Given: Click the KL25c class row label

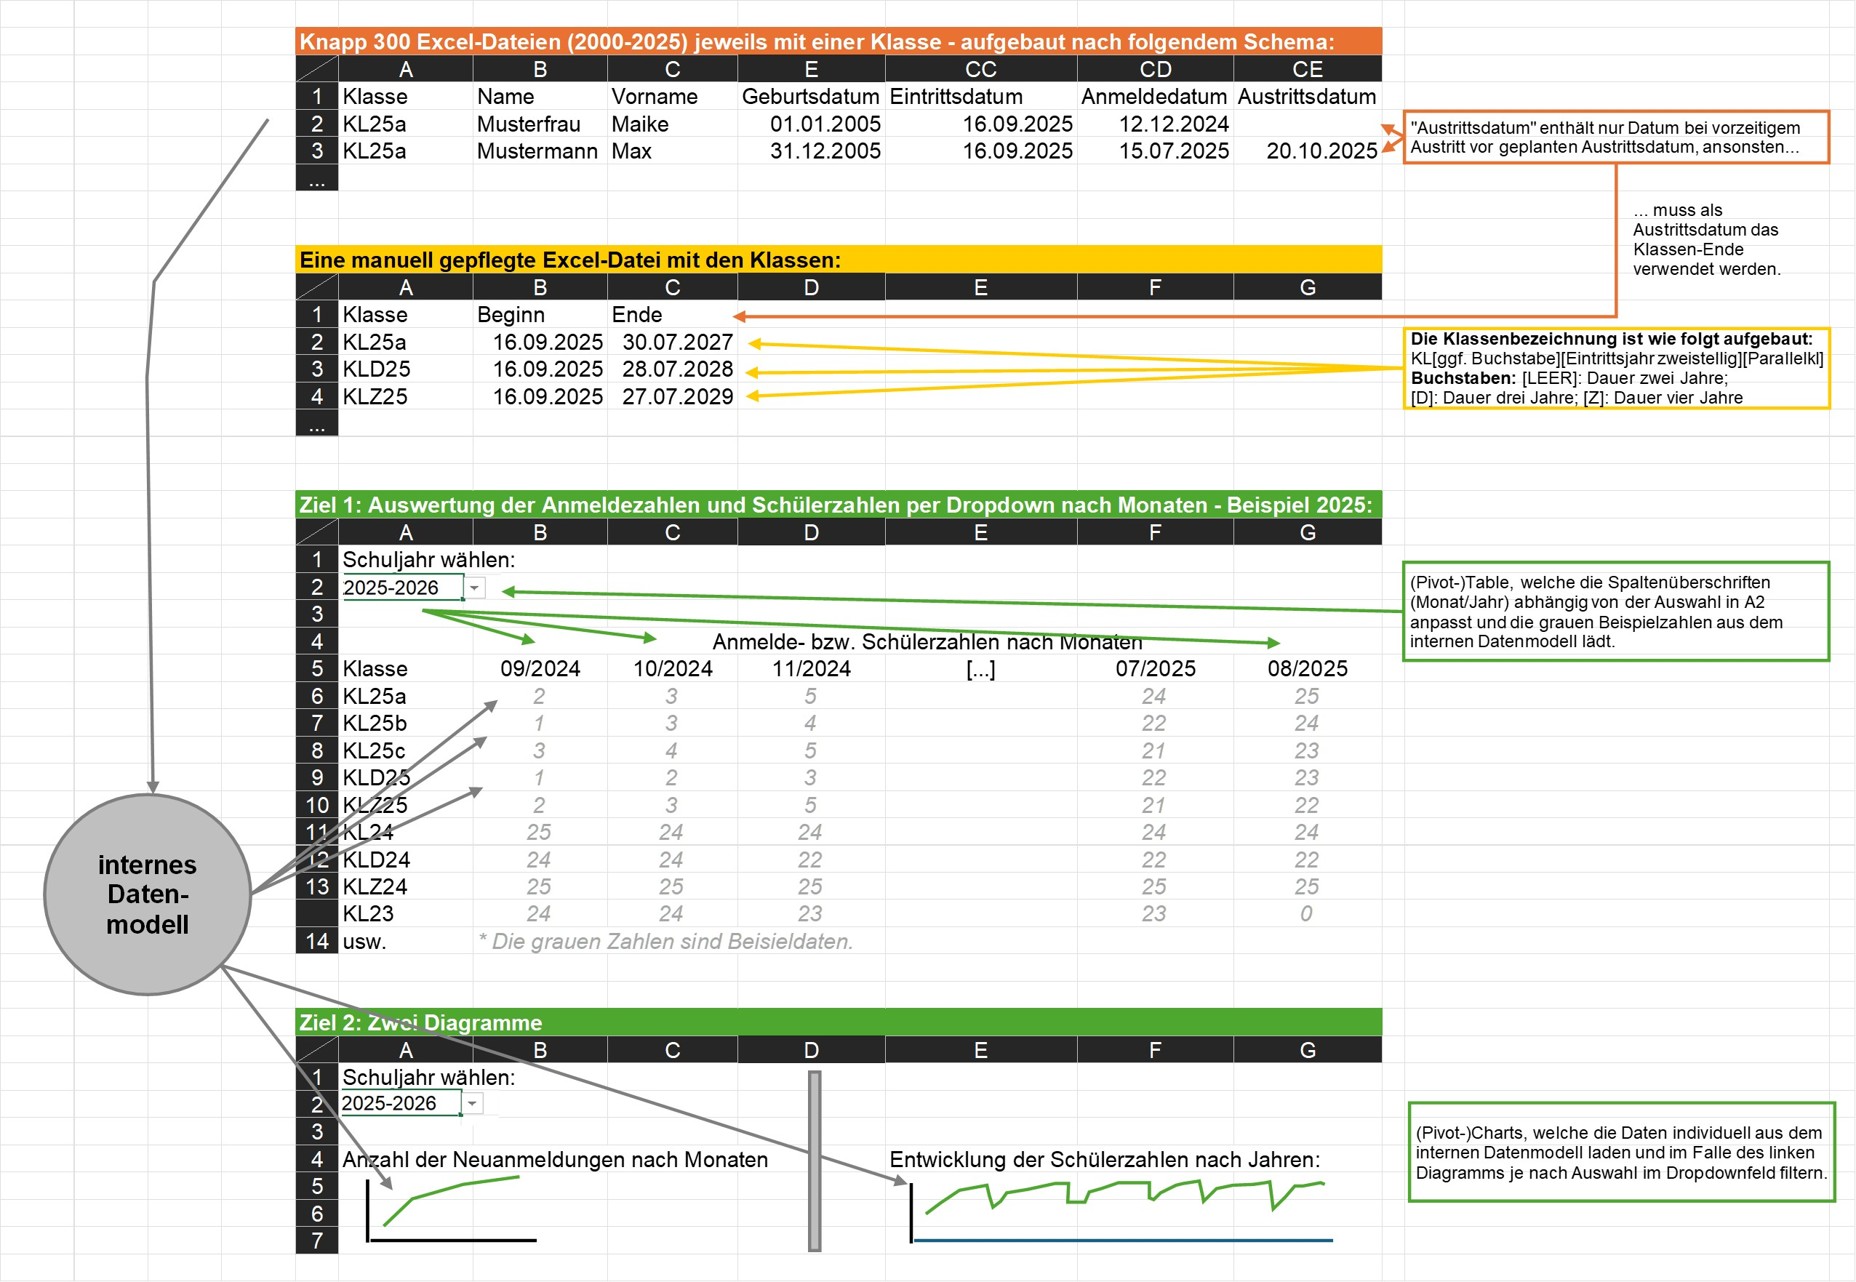Looking at the screenshot, I should 374,751.
